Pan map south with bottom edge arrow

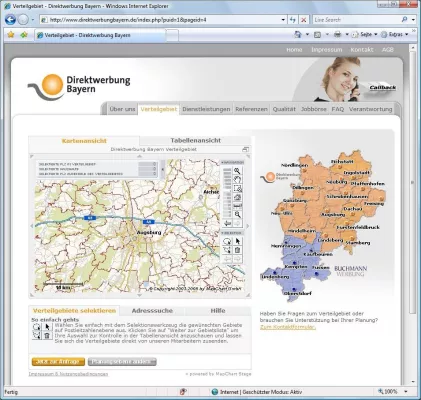pyautogui.click(x=140, y=295)
